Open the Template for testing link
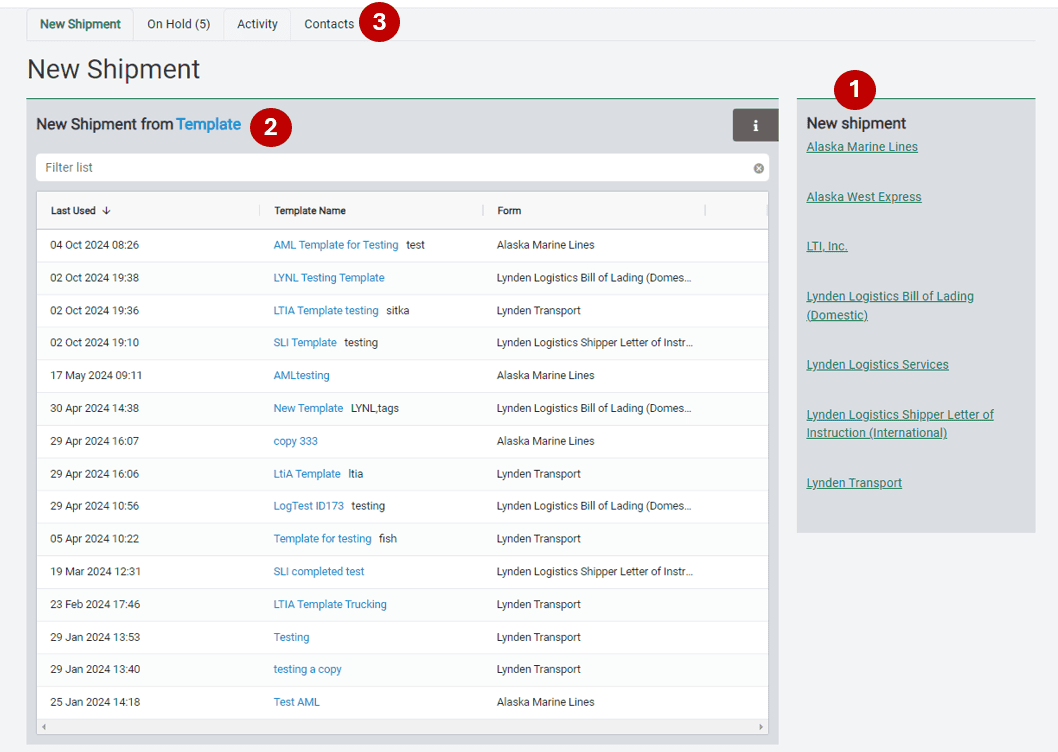 (x=323, y=539)
